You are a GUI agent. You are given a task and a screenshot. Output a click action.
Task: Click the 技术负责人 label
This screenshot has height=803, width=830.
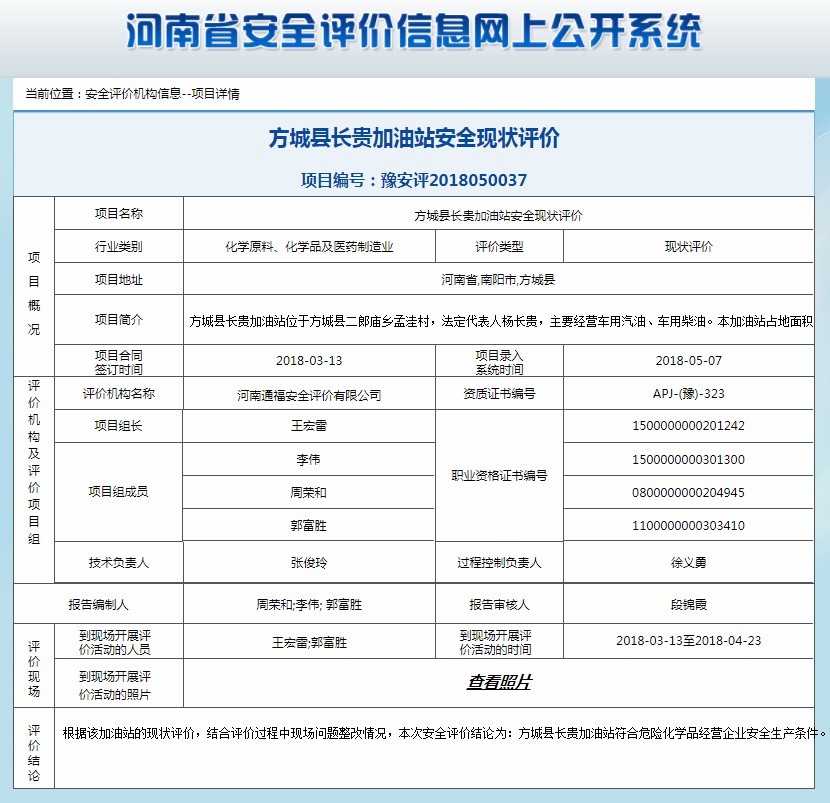(x=119, y=563)
